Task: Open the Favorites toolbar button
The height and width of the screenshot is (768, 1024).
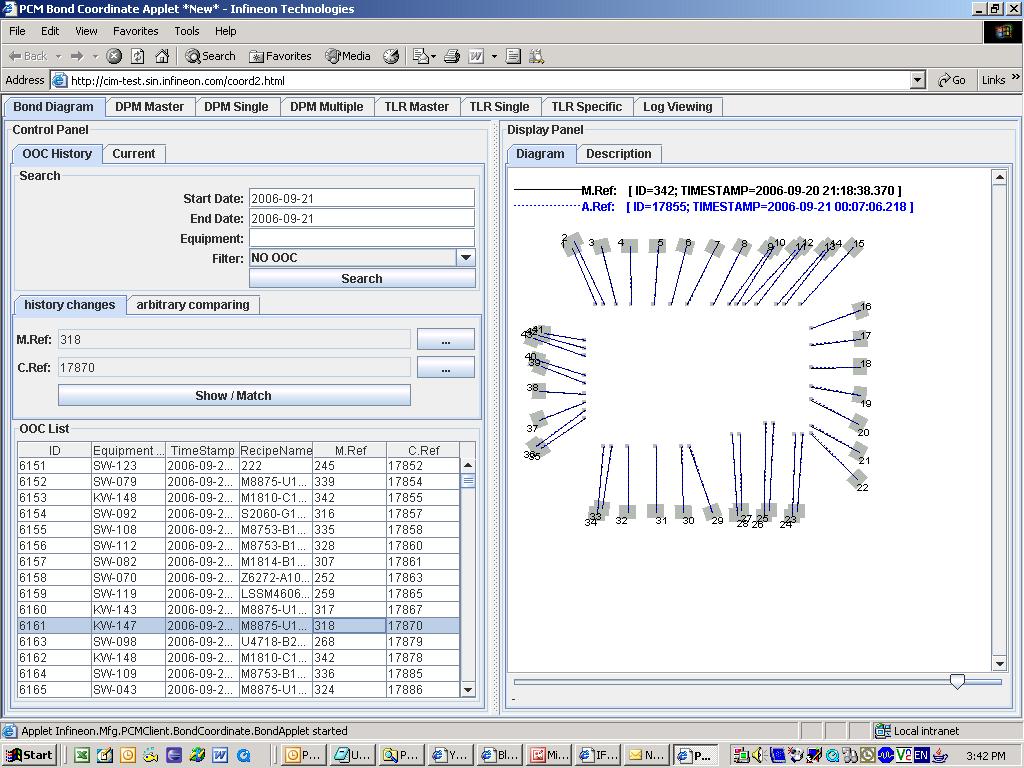Action: (x=280, y=56)
